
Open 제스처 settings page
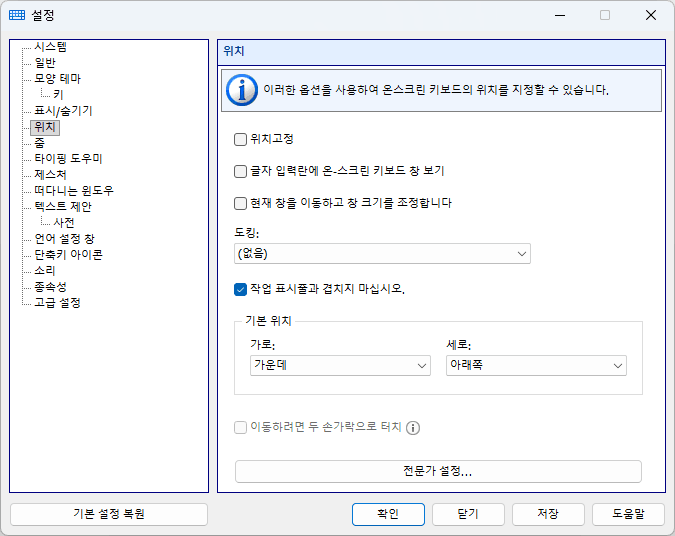(x=50, y=175)
